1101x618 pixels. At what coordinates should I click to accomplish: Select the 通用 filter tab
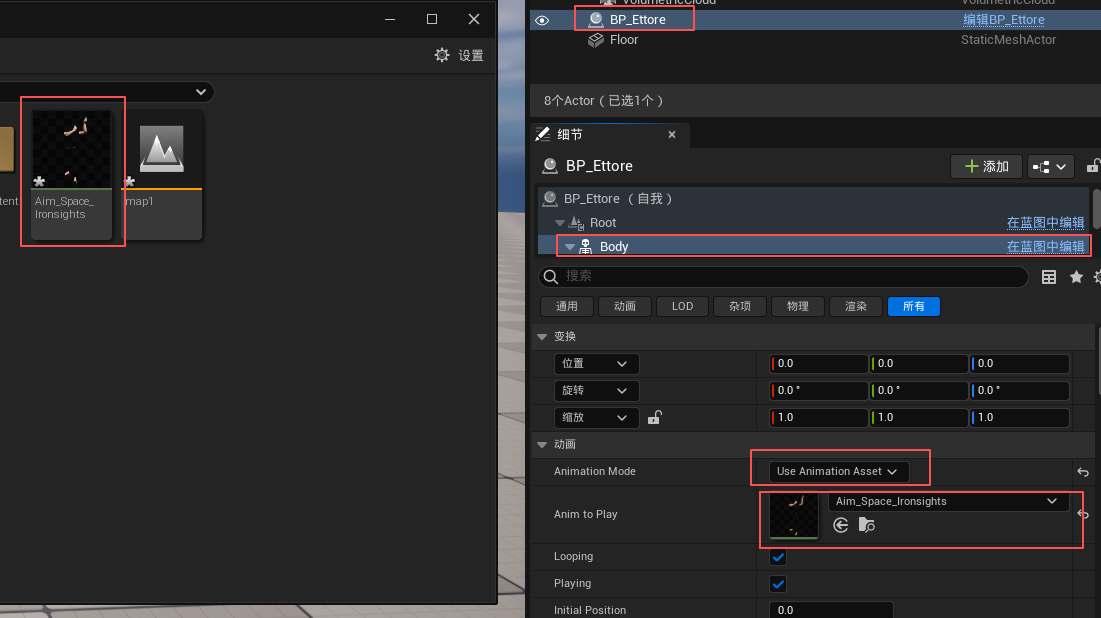[x=567, y=306]
